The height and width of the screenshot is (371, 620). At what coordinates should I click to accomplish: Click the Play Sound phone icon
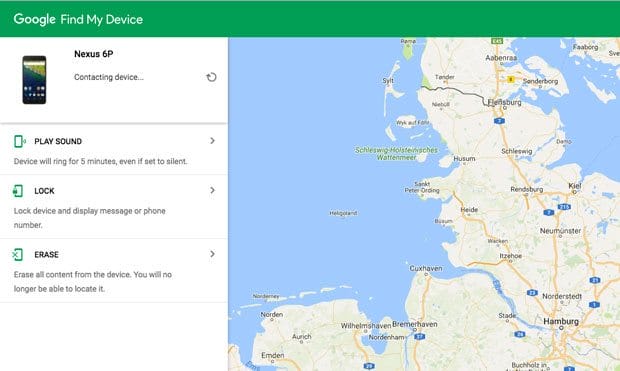coord(19,141)
